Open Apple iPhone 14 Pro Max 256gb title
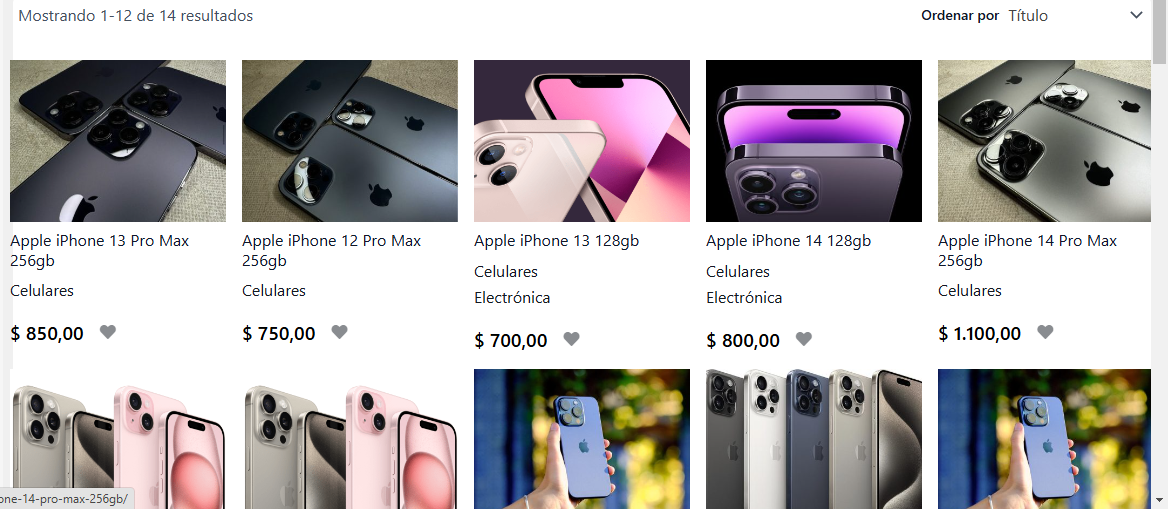The image size is (1168, 509). click(1027, 251)
